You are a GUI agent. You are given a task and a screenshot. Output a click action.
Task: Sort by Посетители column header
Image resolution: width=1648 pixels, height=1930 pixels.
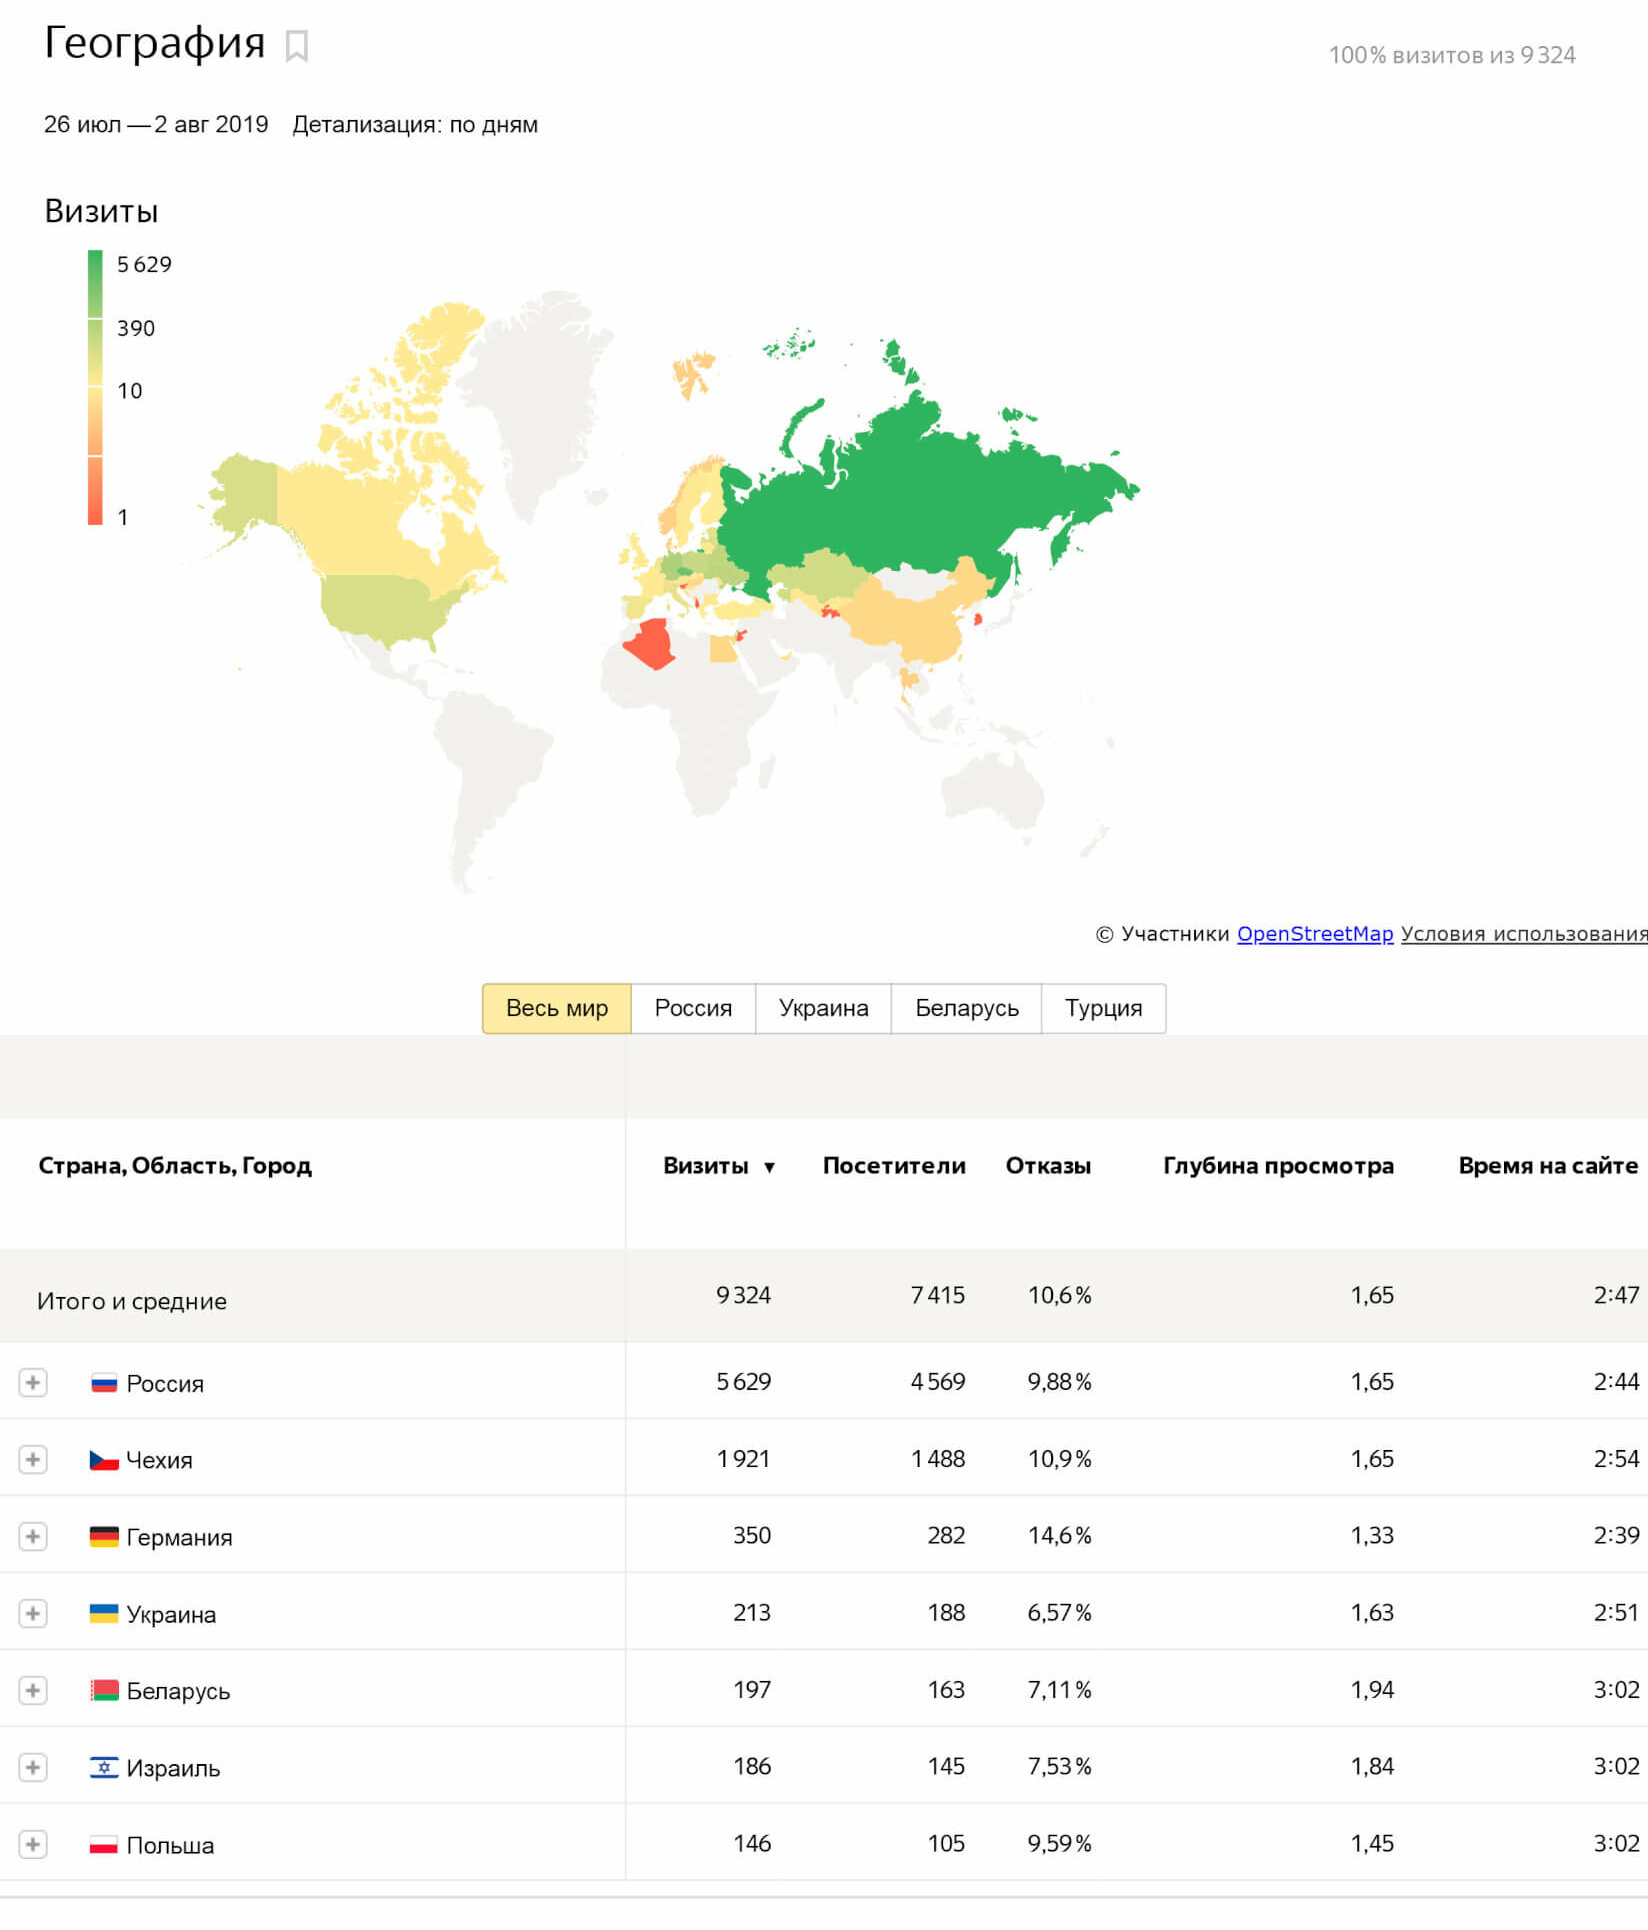893,1165
